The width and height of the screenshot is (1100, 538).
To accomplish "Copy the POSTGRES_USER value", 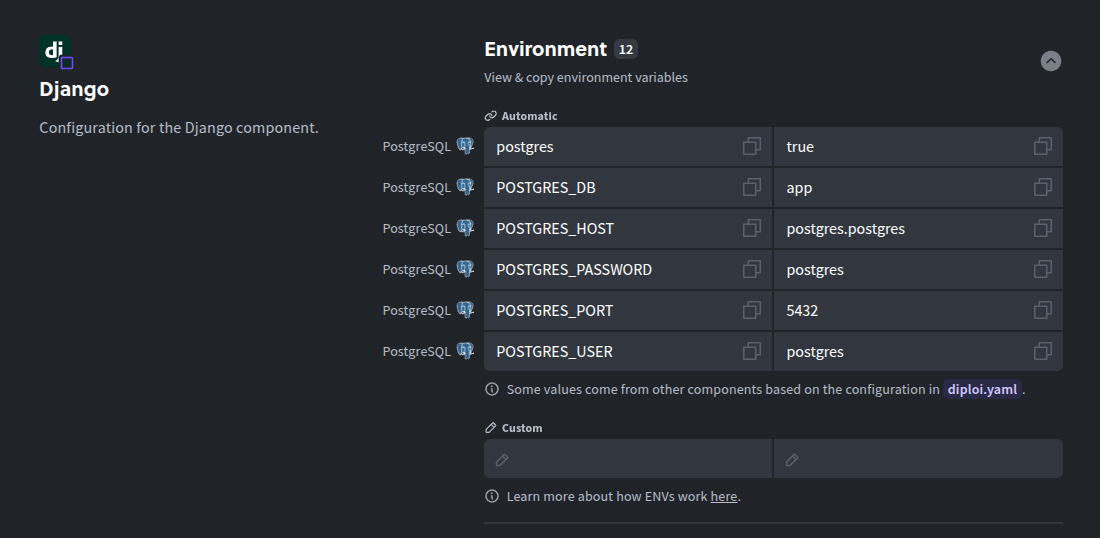I will pyautogui.click(x=1042, y=351).
